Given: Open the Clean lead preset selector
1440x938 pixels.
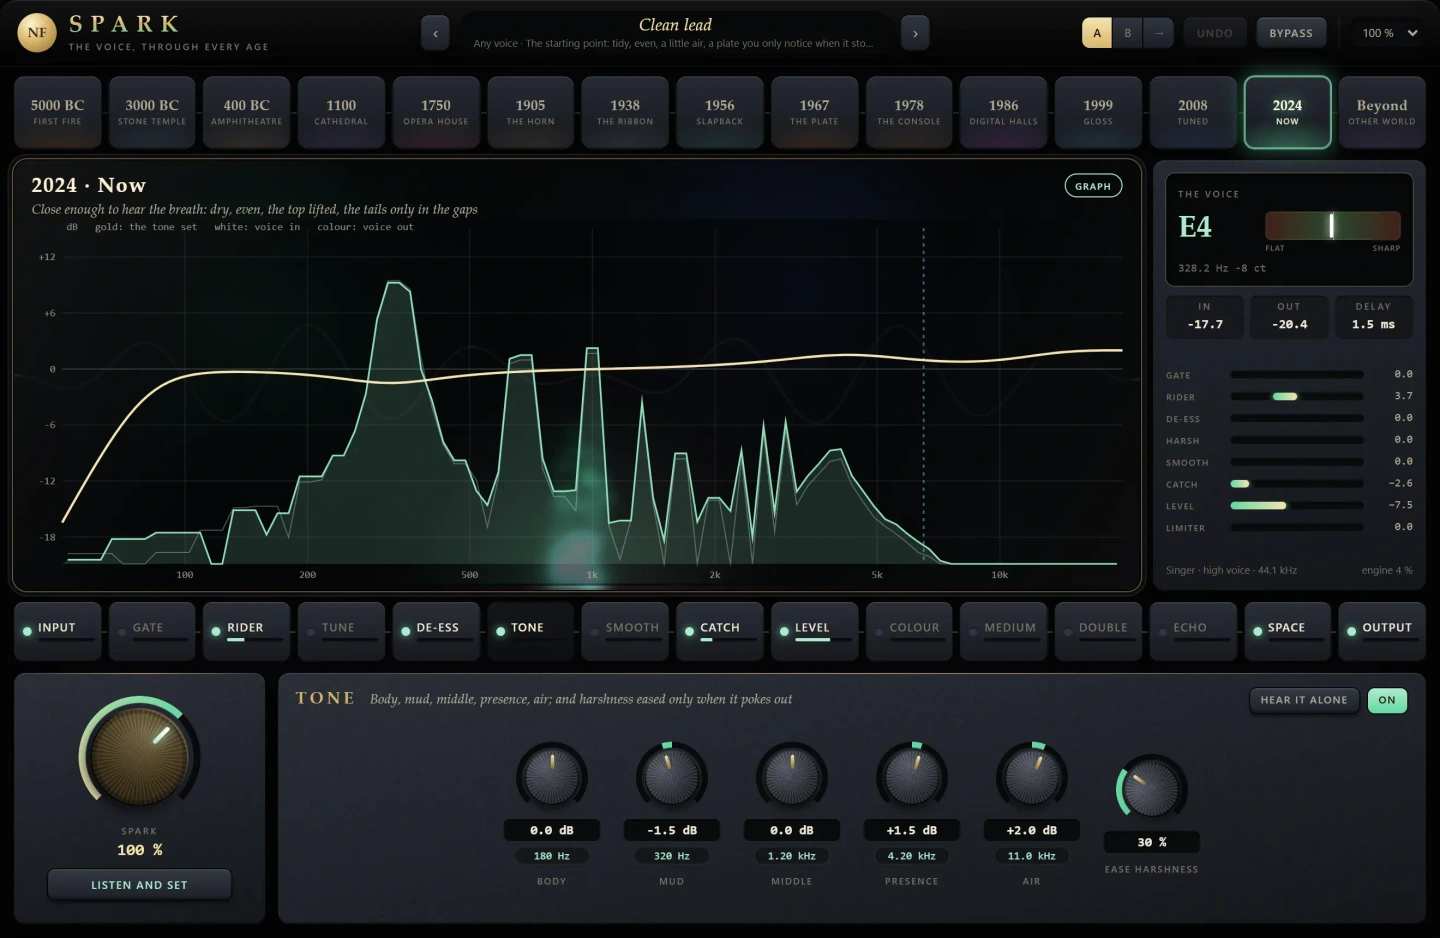Looking at the screenshot, I should click(675, 33).
